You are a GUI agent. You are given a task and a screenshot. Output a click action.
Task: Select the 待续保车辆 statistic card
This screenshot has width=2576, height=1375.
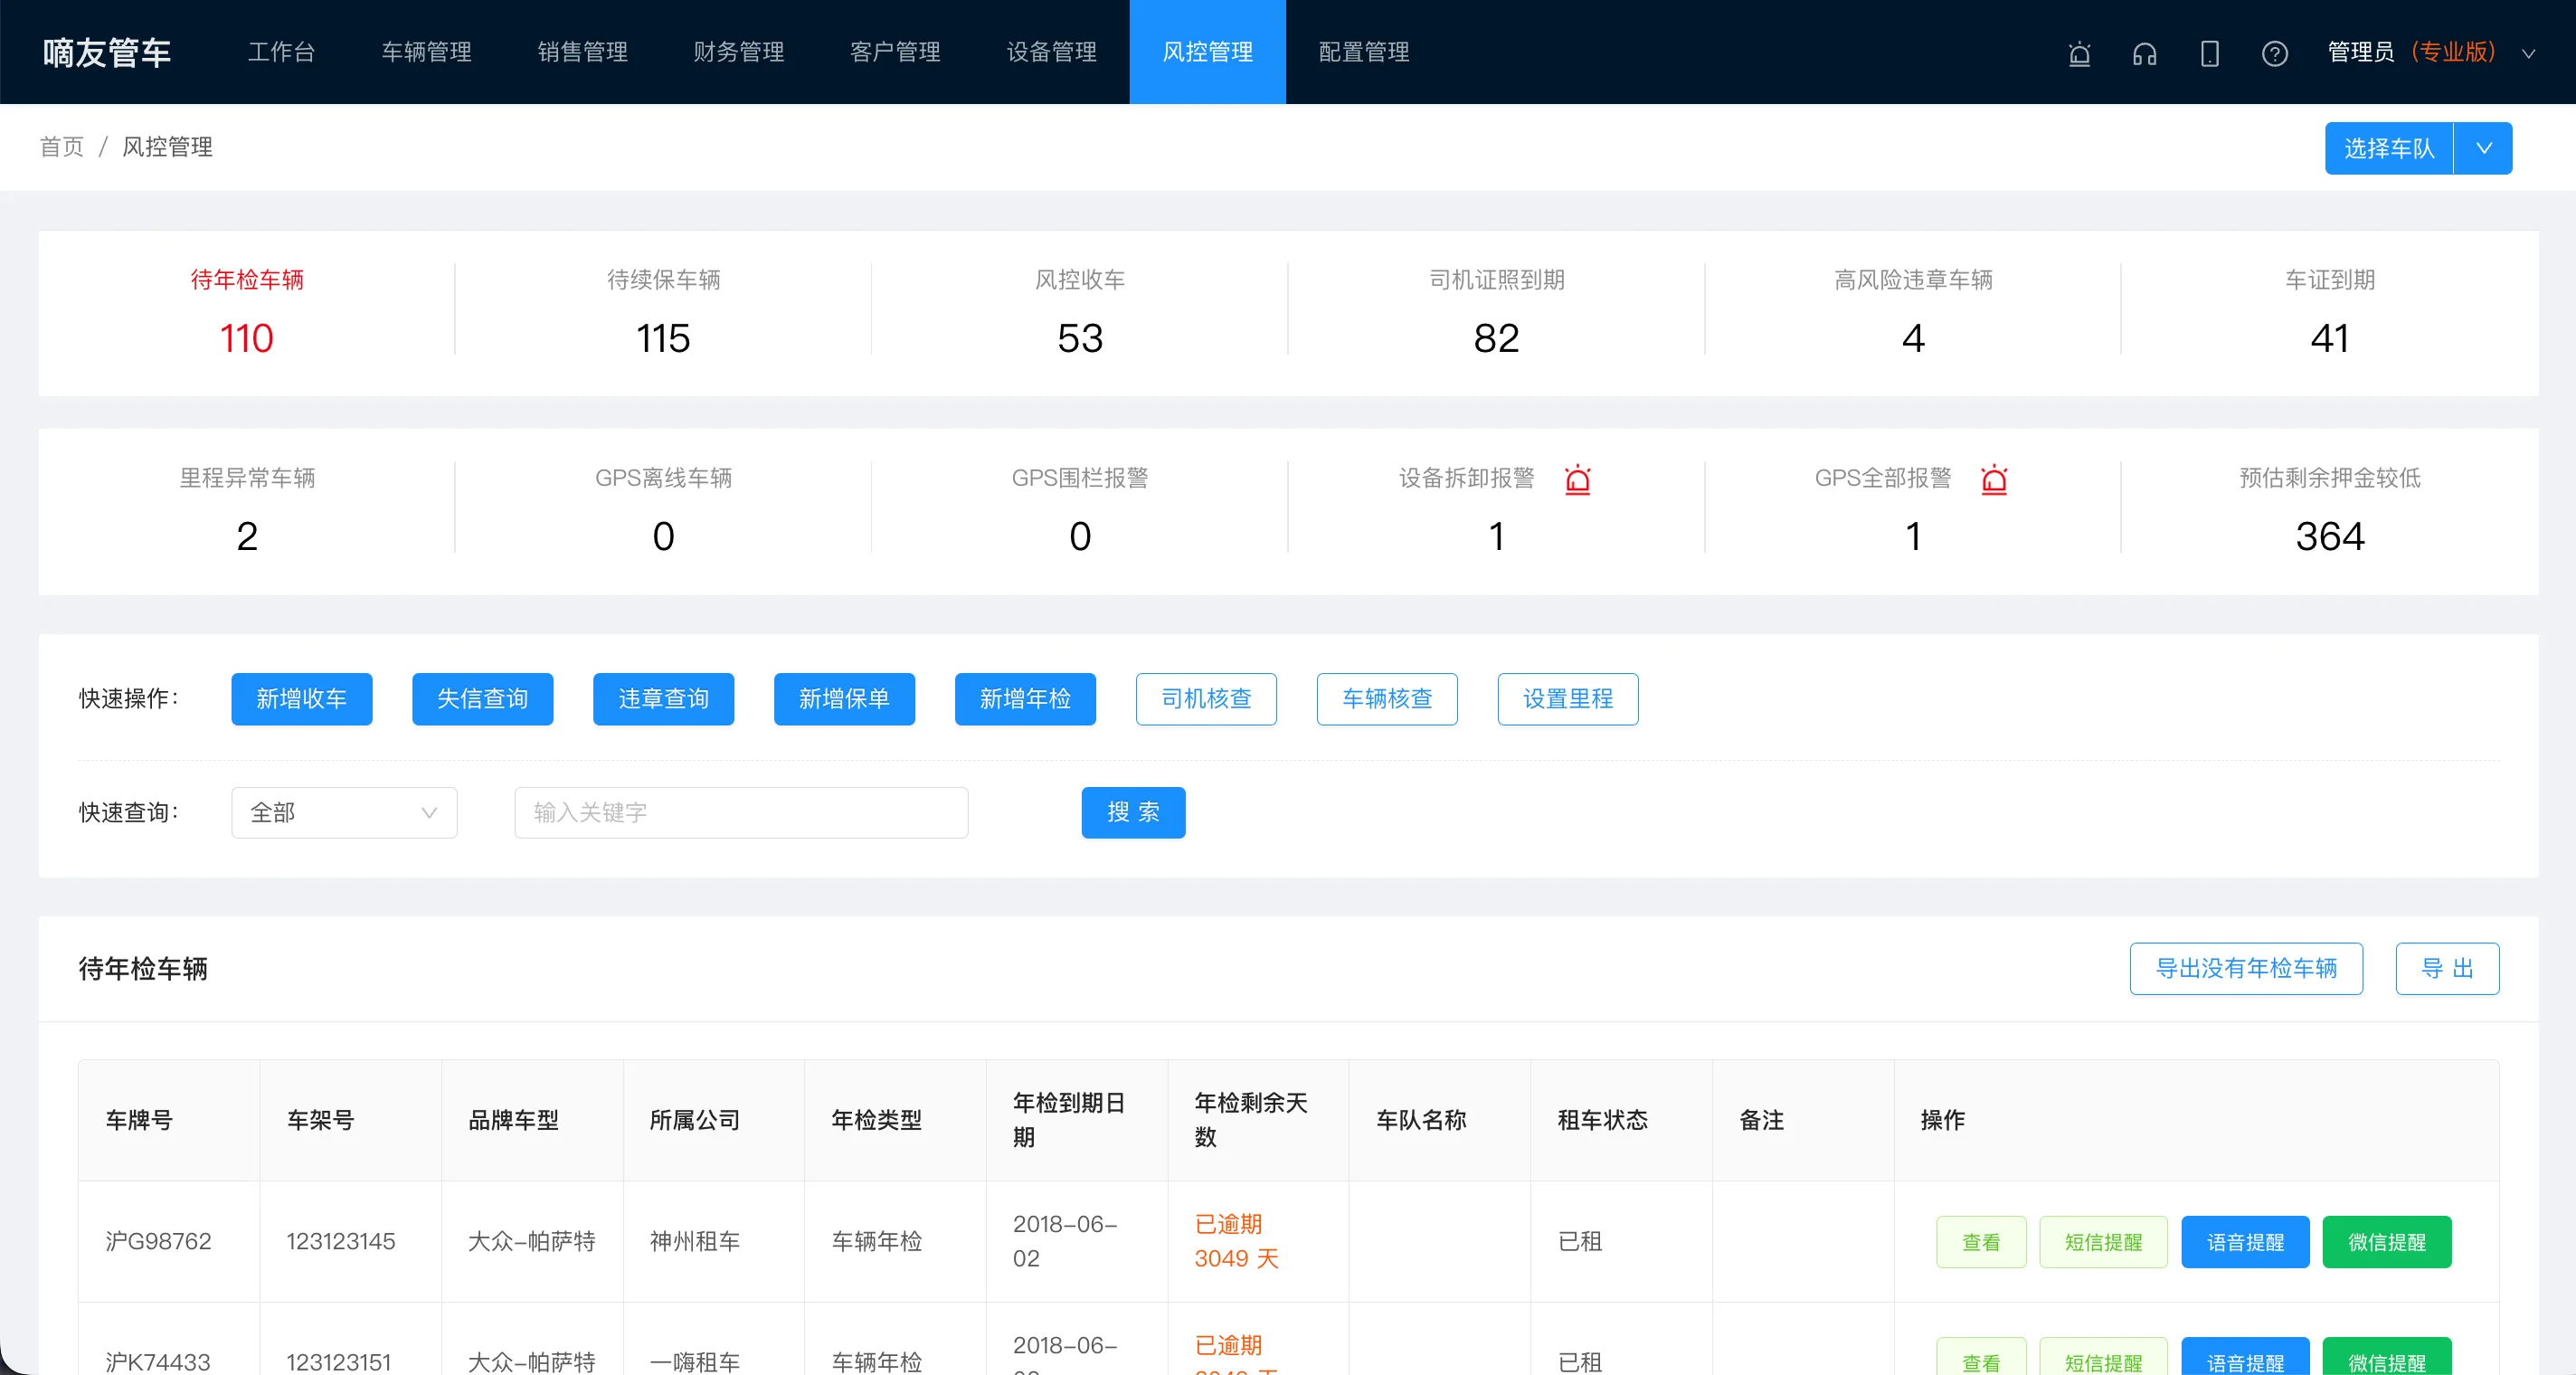coord(663,313)
